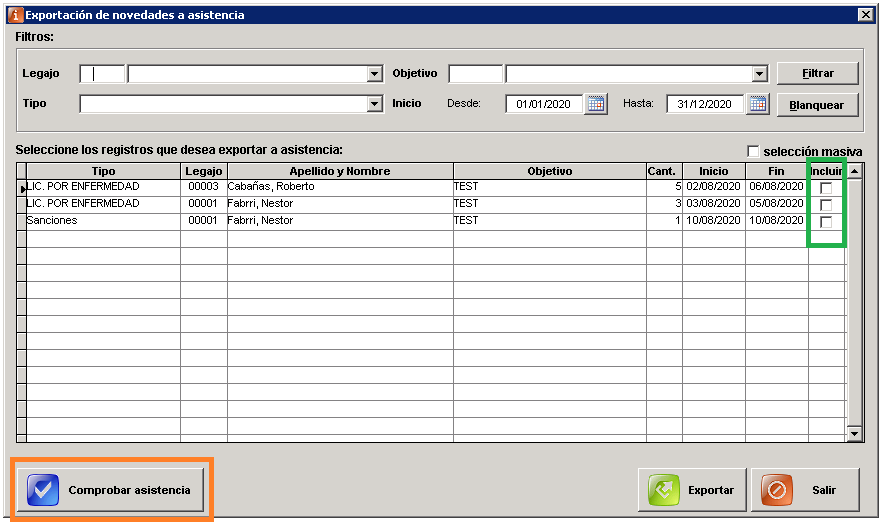Select the 'Sanciones' type cell
Viewport: 885px width, 526px height.
point(103,221)
